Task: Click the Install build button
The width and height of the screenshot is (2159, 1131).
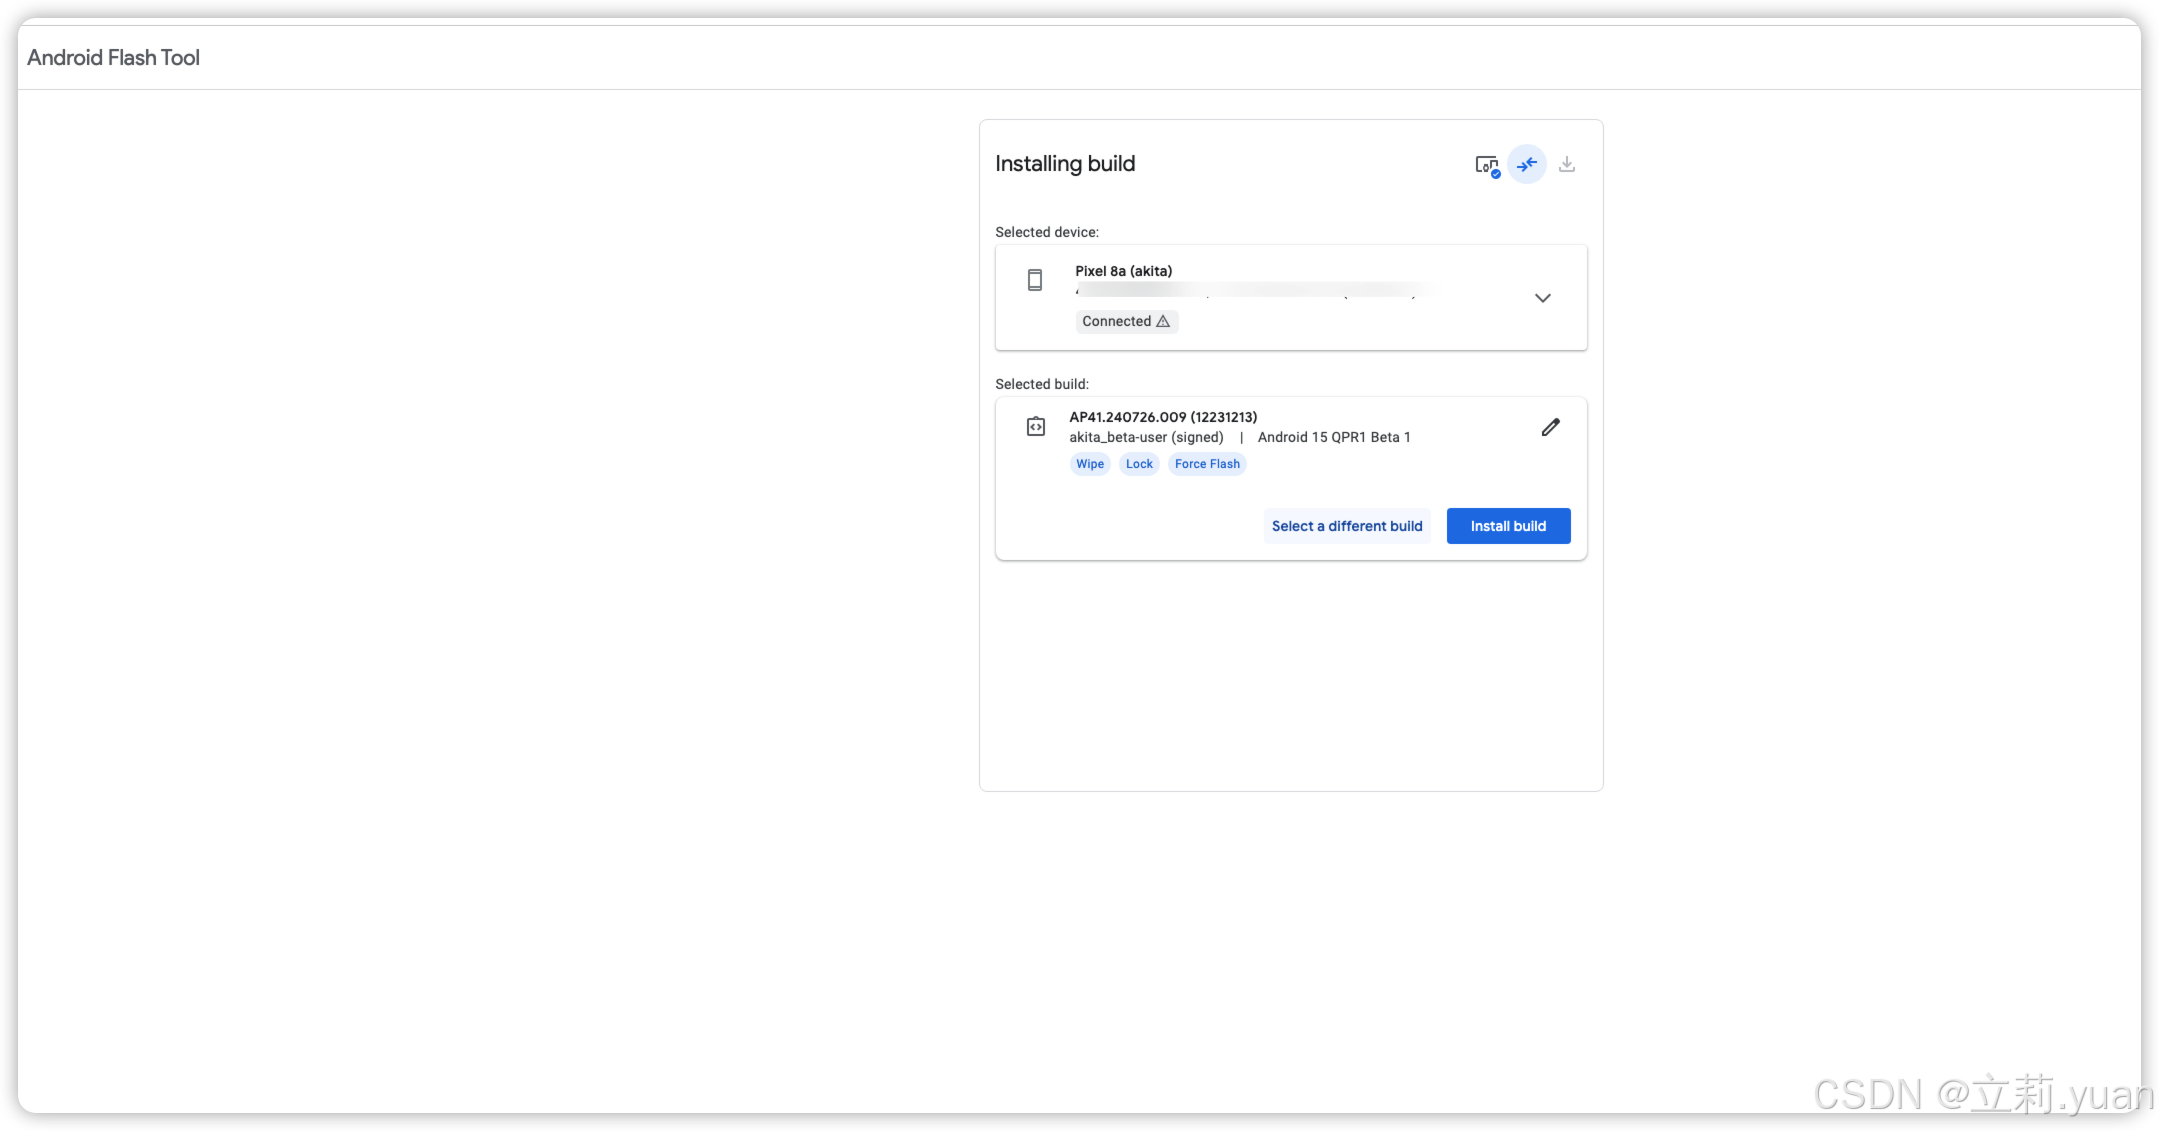Action: point(1508,526)
